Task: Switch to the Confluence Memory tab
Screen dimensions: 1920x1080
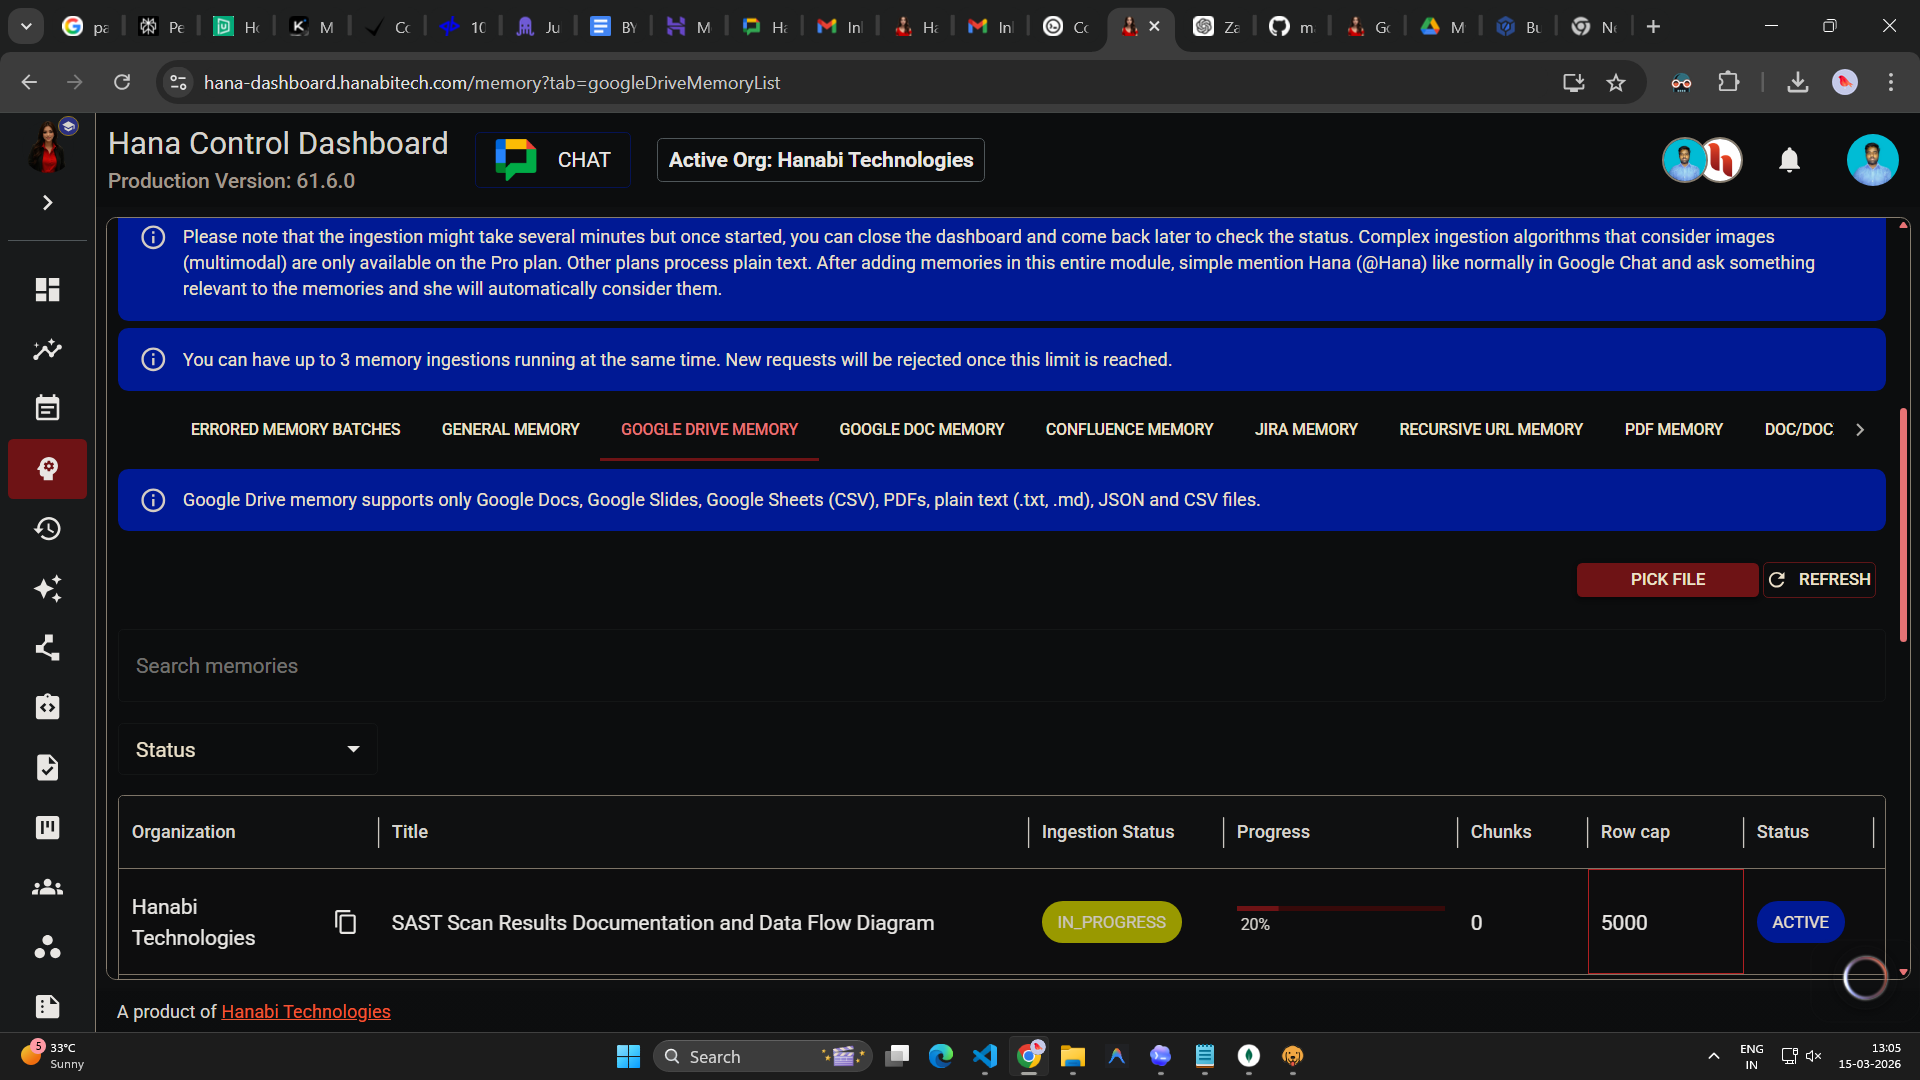Action: [x=1129, y=429]
